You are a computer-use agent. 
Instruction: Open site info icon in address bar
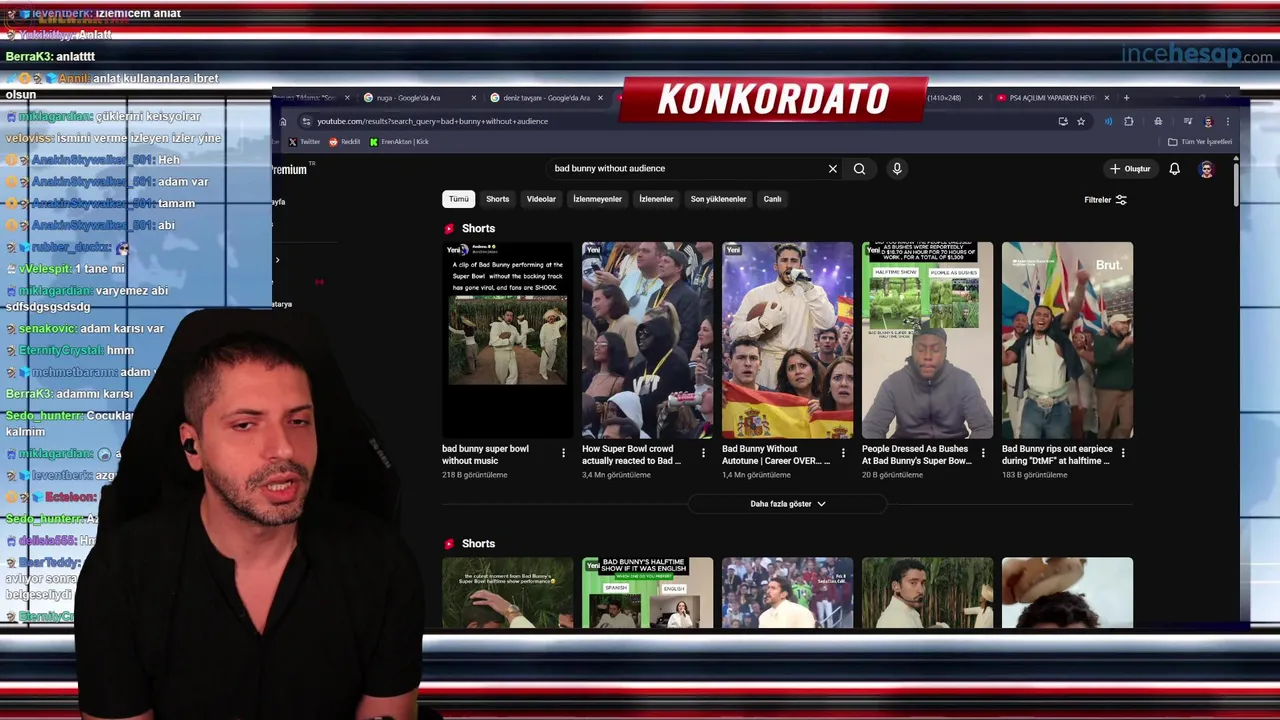click(306, 122)
